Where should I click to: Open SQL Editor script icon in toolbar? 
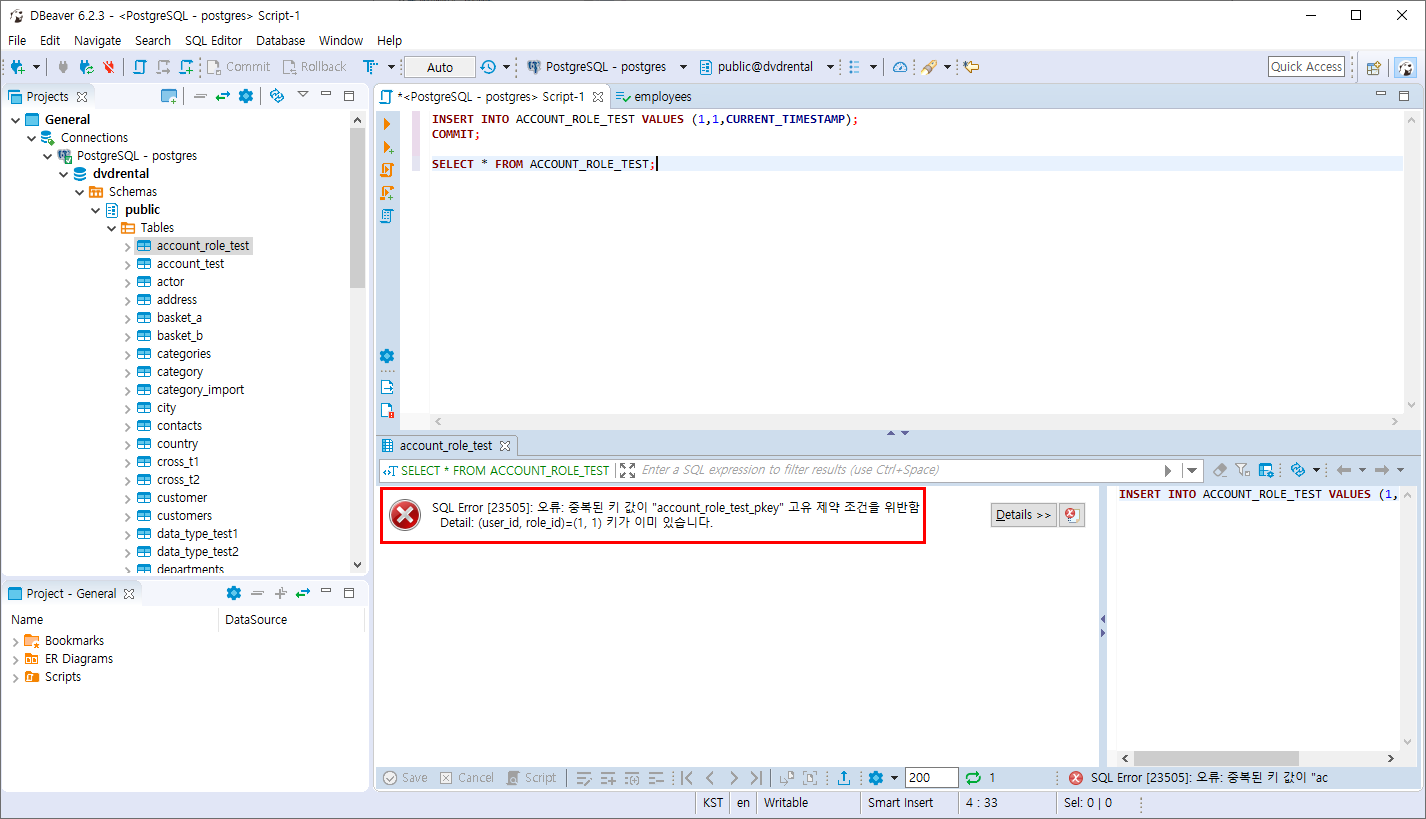point(140,67)
